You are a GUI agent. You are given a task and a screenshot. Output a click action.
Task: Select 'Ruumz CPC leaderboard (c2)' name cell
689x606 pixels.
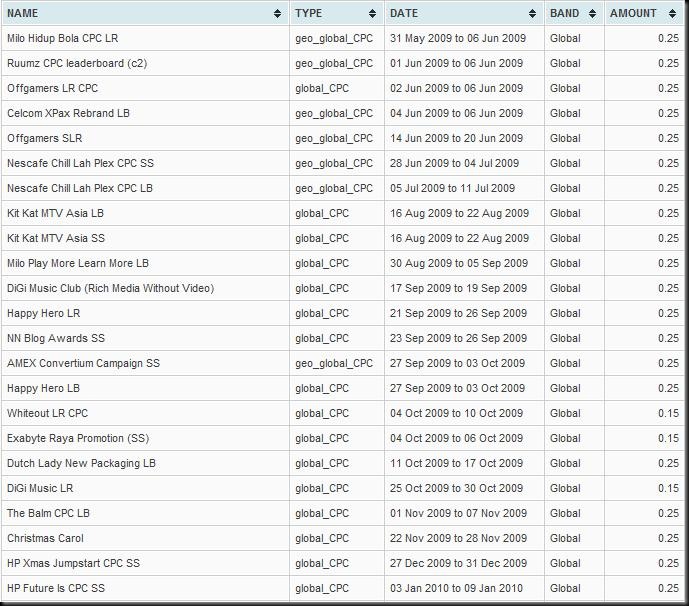pyautogui.click(x=77, y=63)
